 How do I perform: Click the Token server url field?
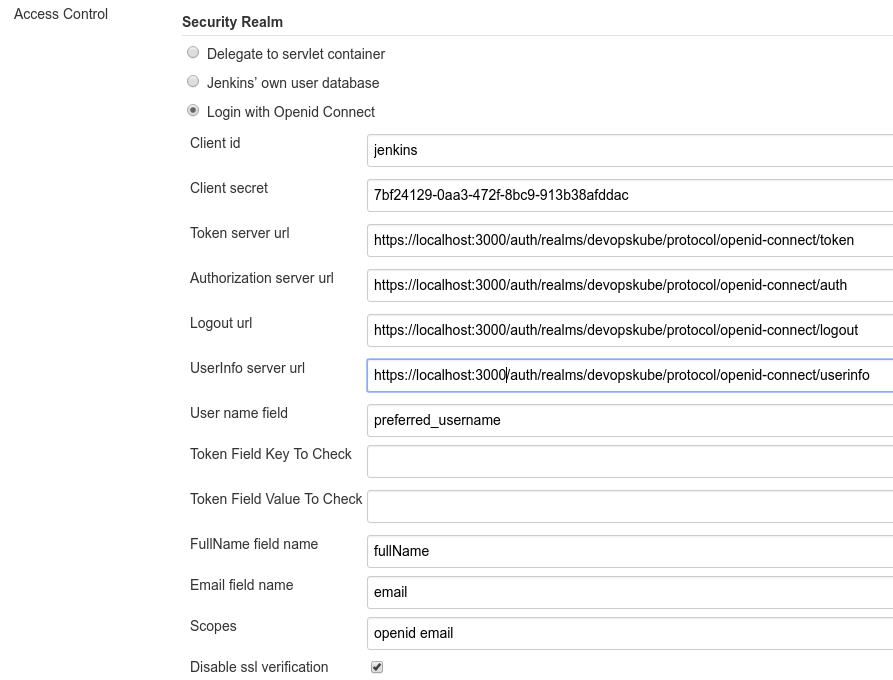click(630, 240)
